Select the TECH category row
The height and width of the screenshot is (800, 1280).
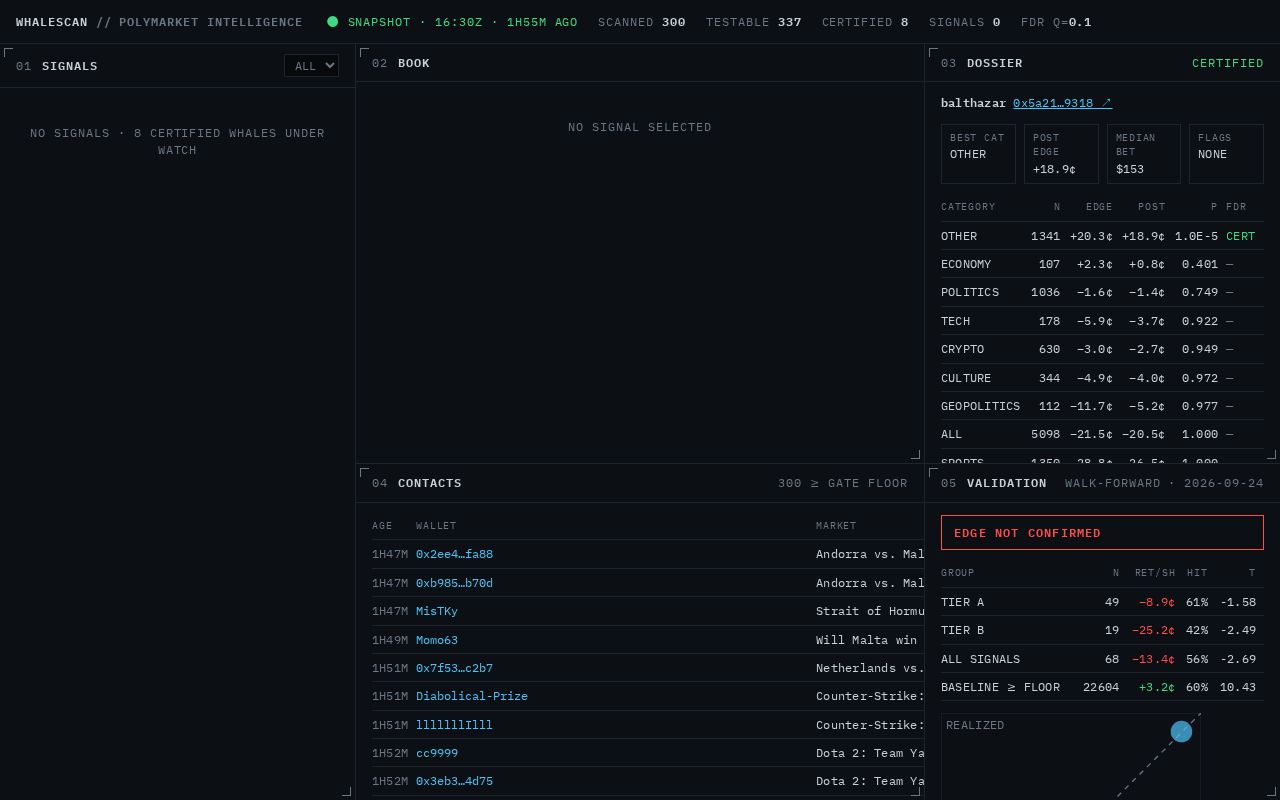1102,321
